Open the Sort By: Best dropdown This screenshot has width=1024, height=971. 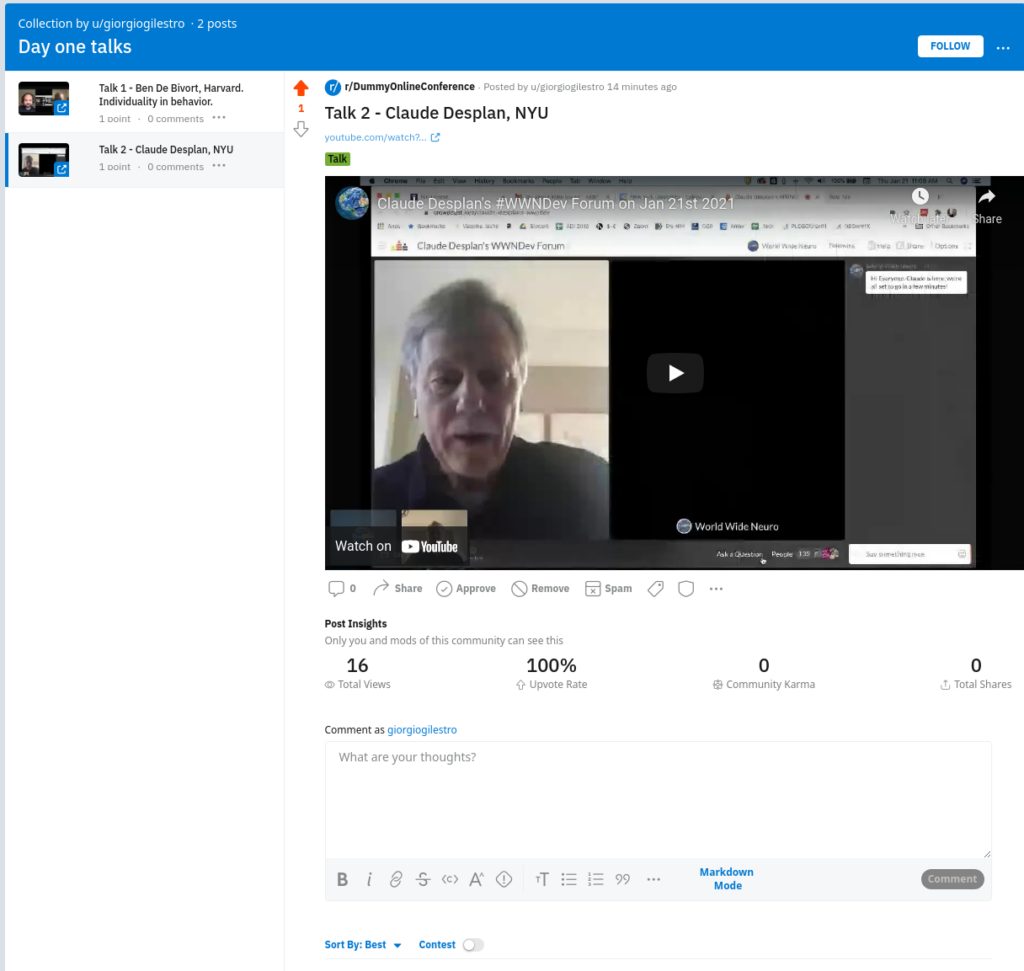click(x=362, y=945)
